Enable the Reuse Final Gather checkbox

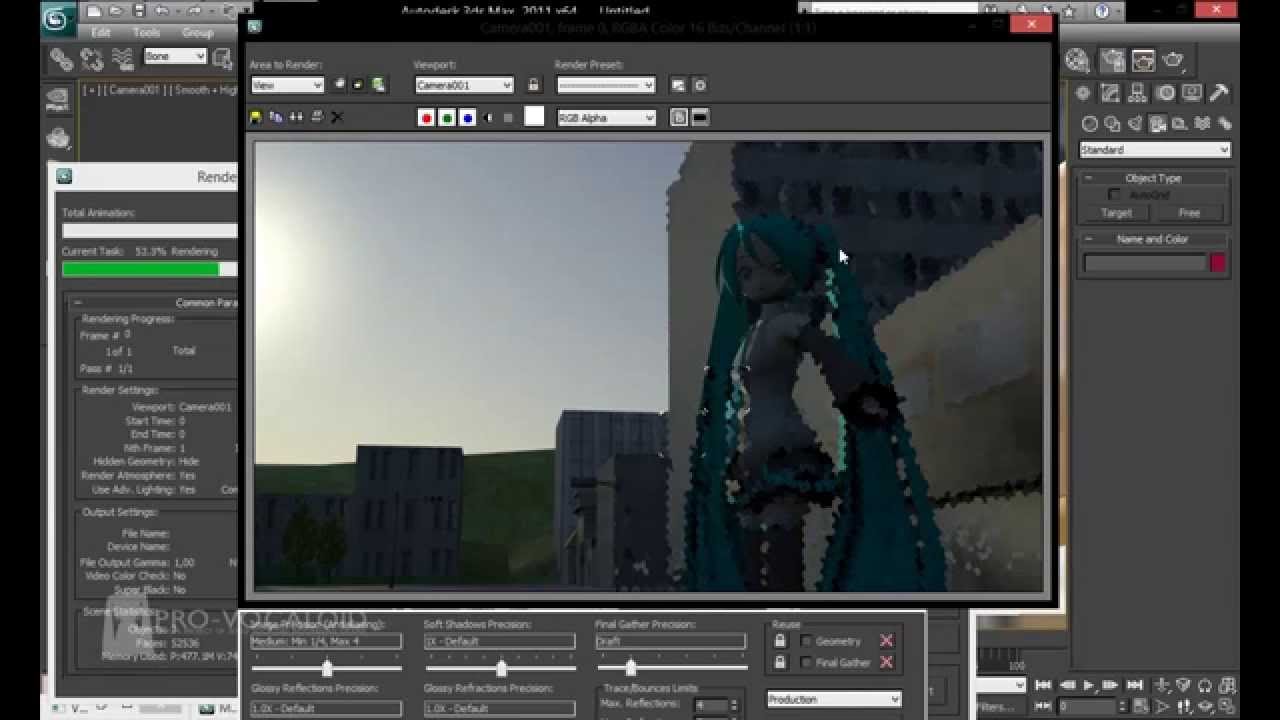[806, 662]
